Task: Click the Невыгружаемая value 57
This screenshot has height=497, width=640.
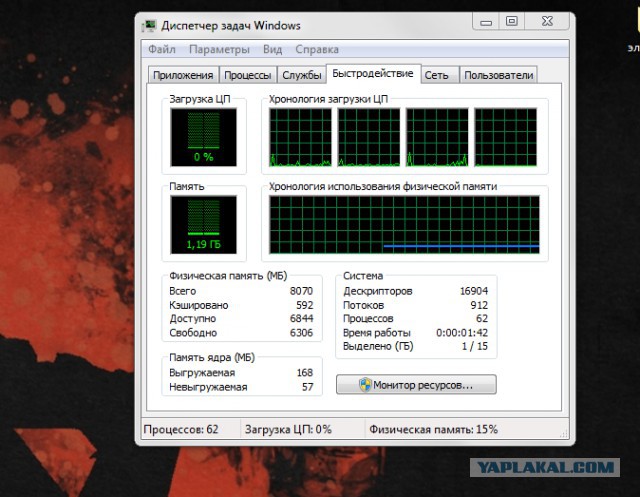Action: pyautogui.click(x=308, y=387)
